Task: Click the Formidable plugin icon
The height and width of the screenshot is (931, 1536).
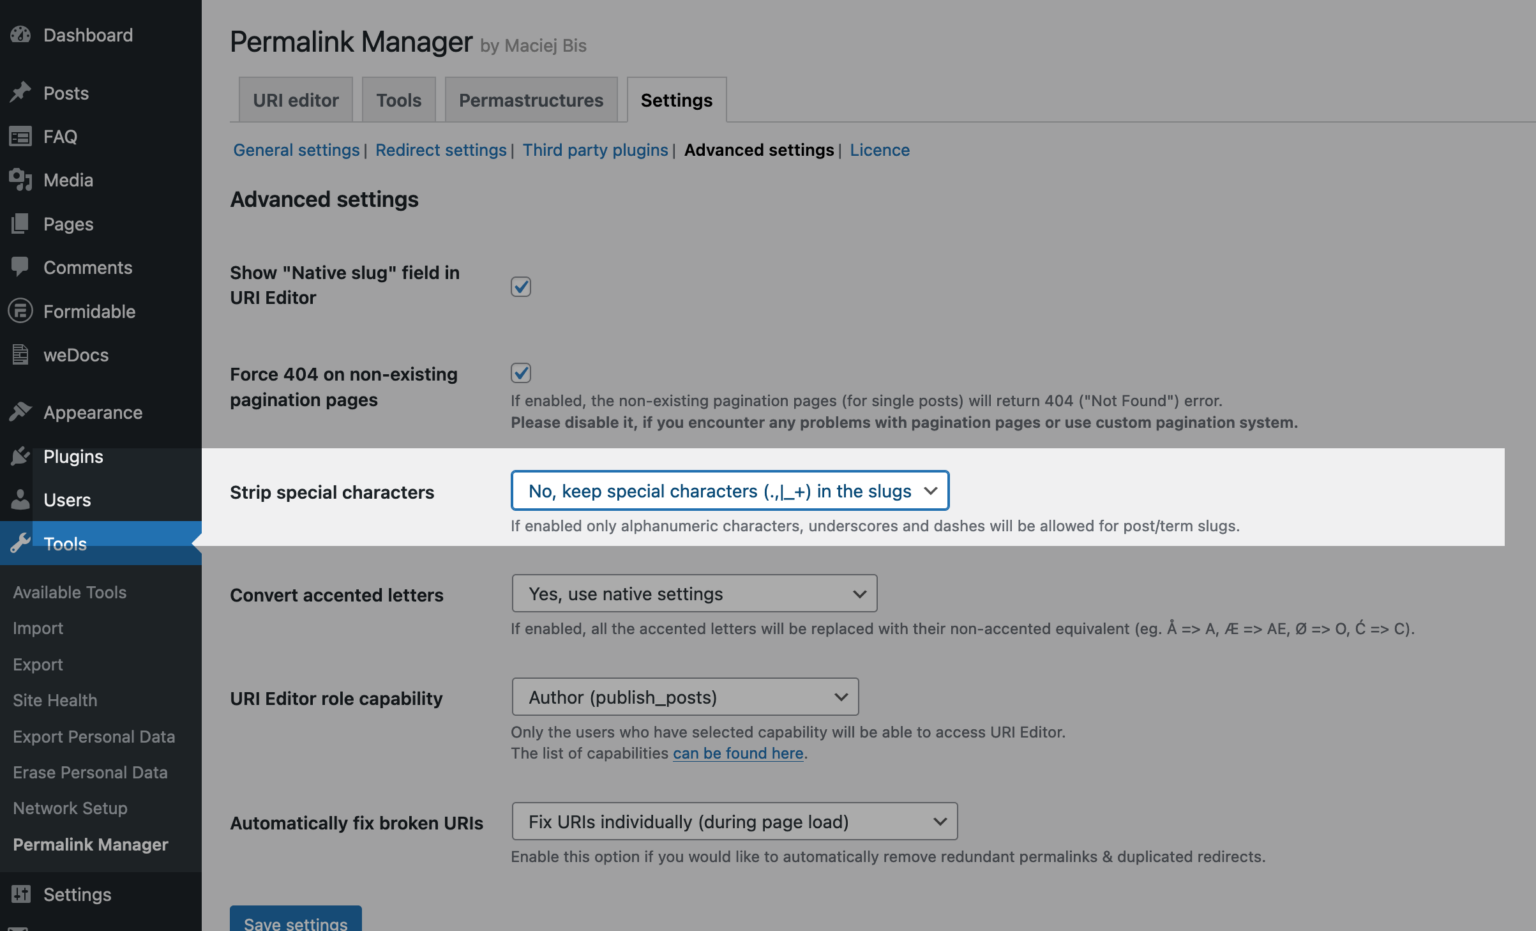Action: tap(20, 311)
